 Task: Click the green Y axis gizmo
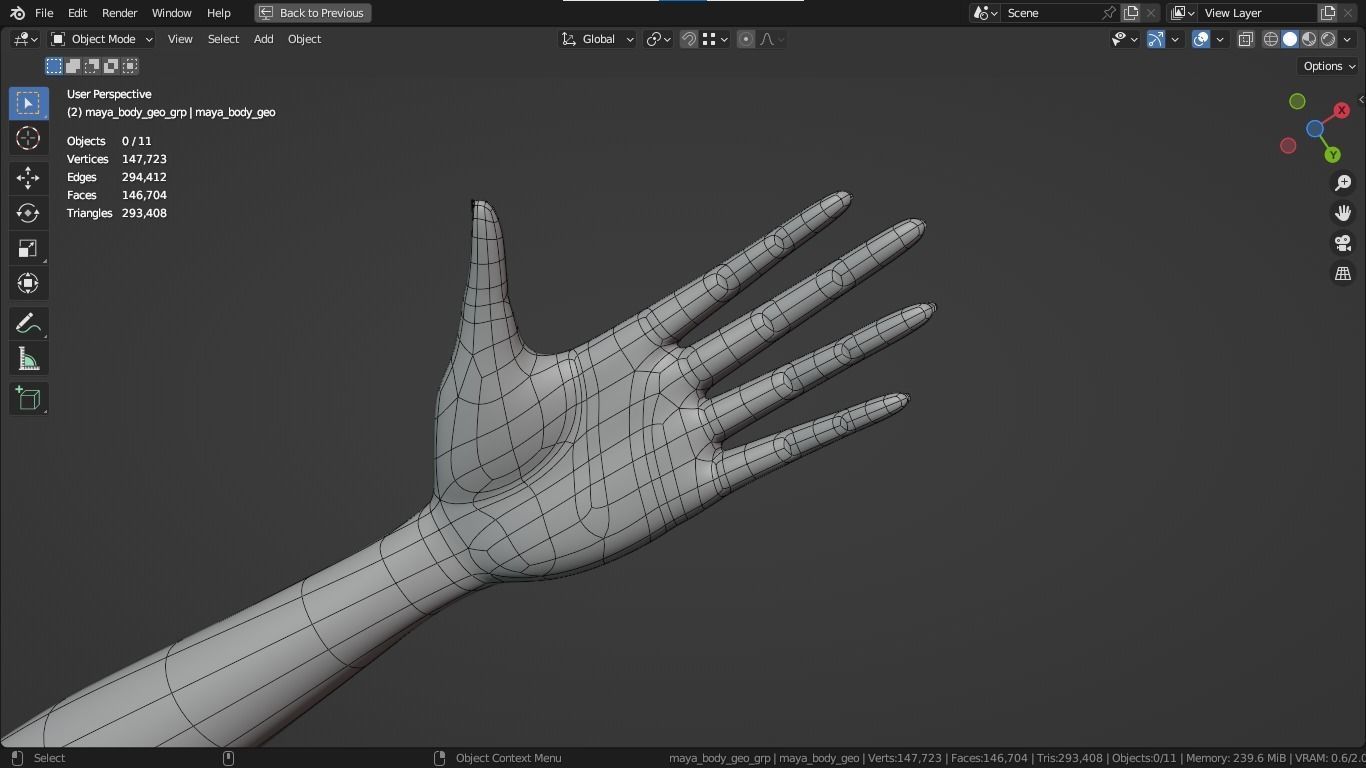tap(1332, 155)
